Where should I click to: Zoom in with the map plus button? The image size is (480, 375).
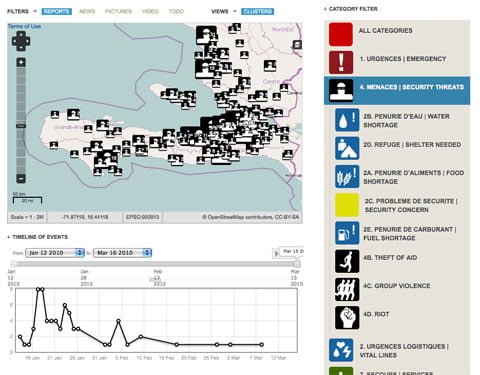click(21, 62)
